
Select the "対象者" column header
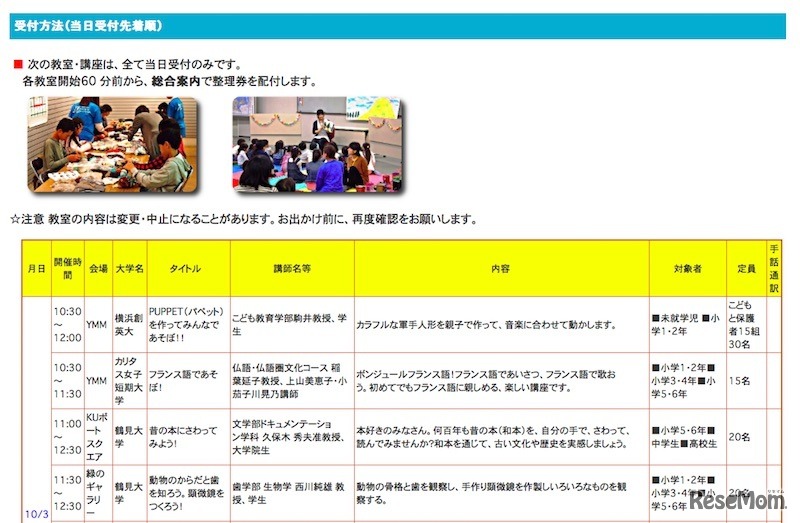(x=688, y=268)
